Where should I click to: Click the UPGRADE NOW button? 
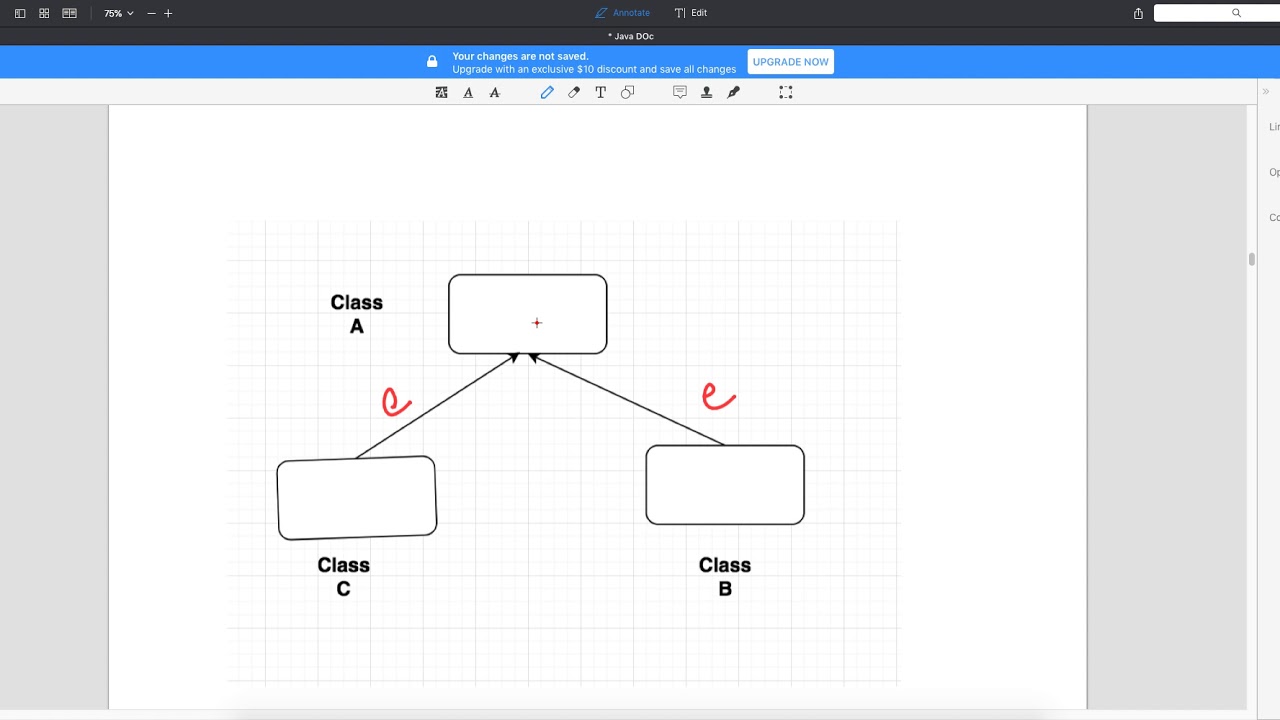[790, 62]
